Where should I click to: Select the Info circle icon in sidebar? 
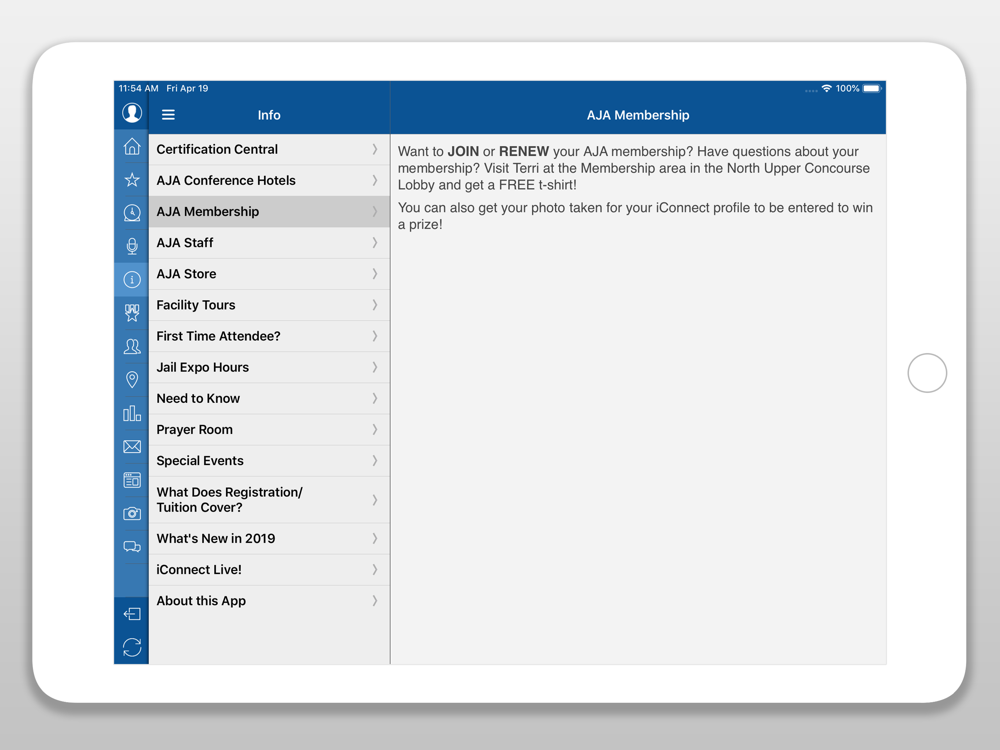tap(132, 279)
